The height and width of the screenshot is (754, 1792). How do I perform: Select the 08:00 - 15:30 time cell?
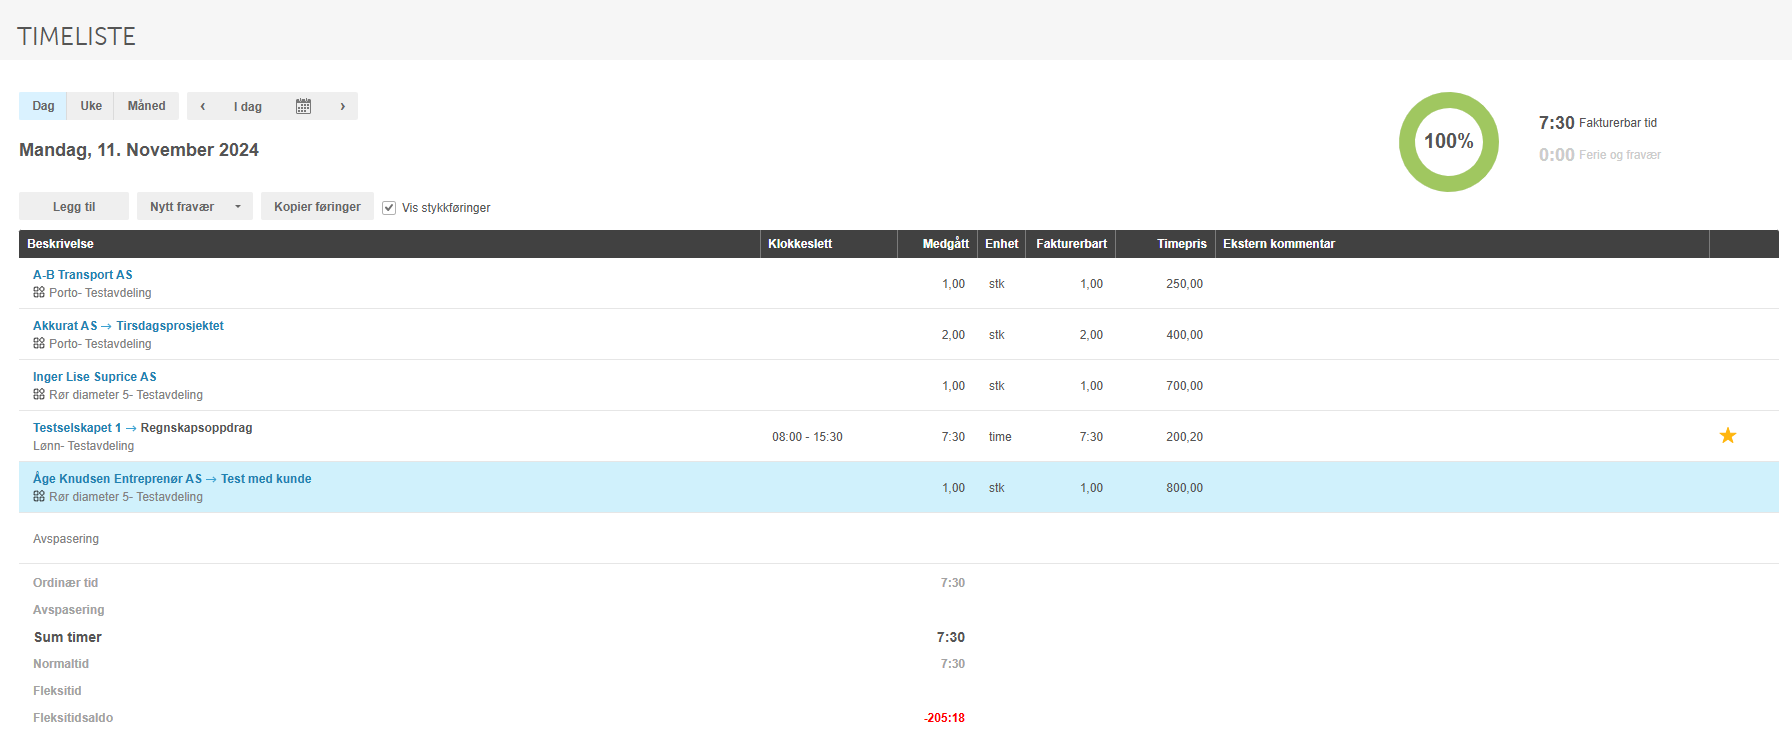pyautogui.click(x=807, y=437)
